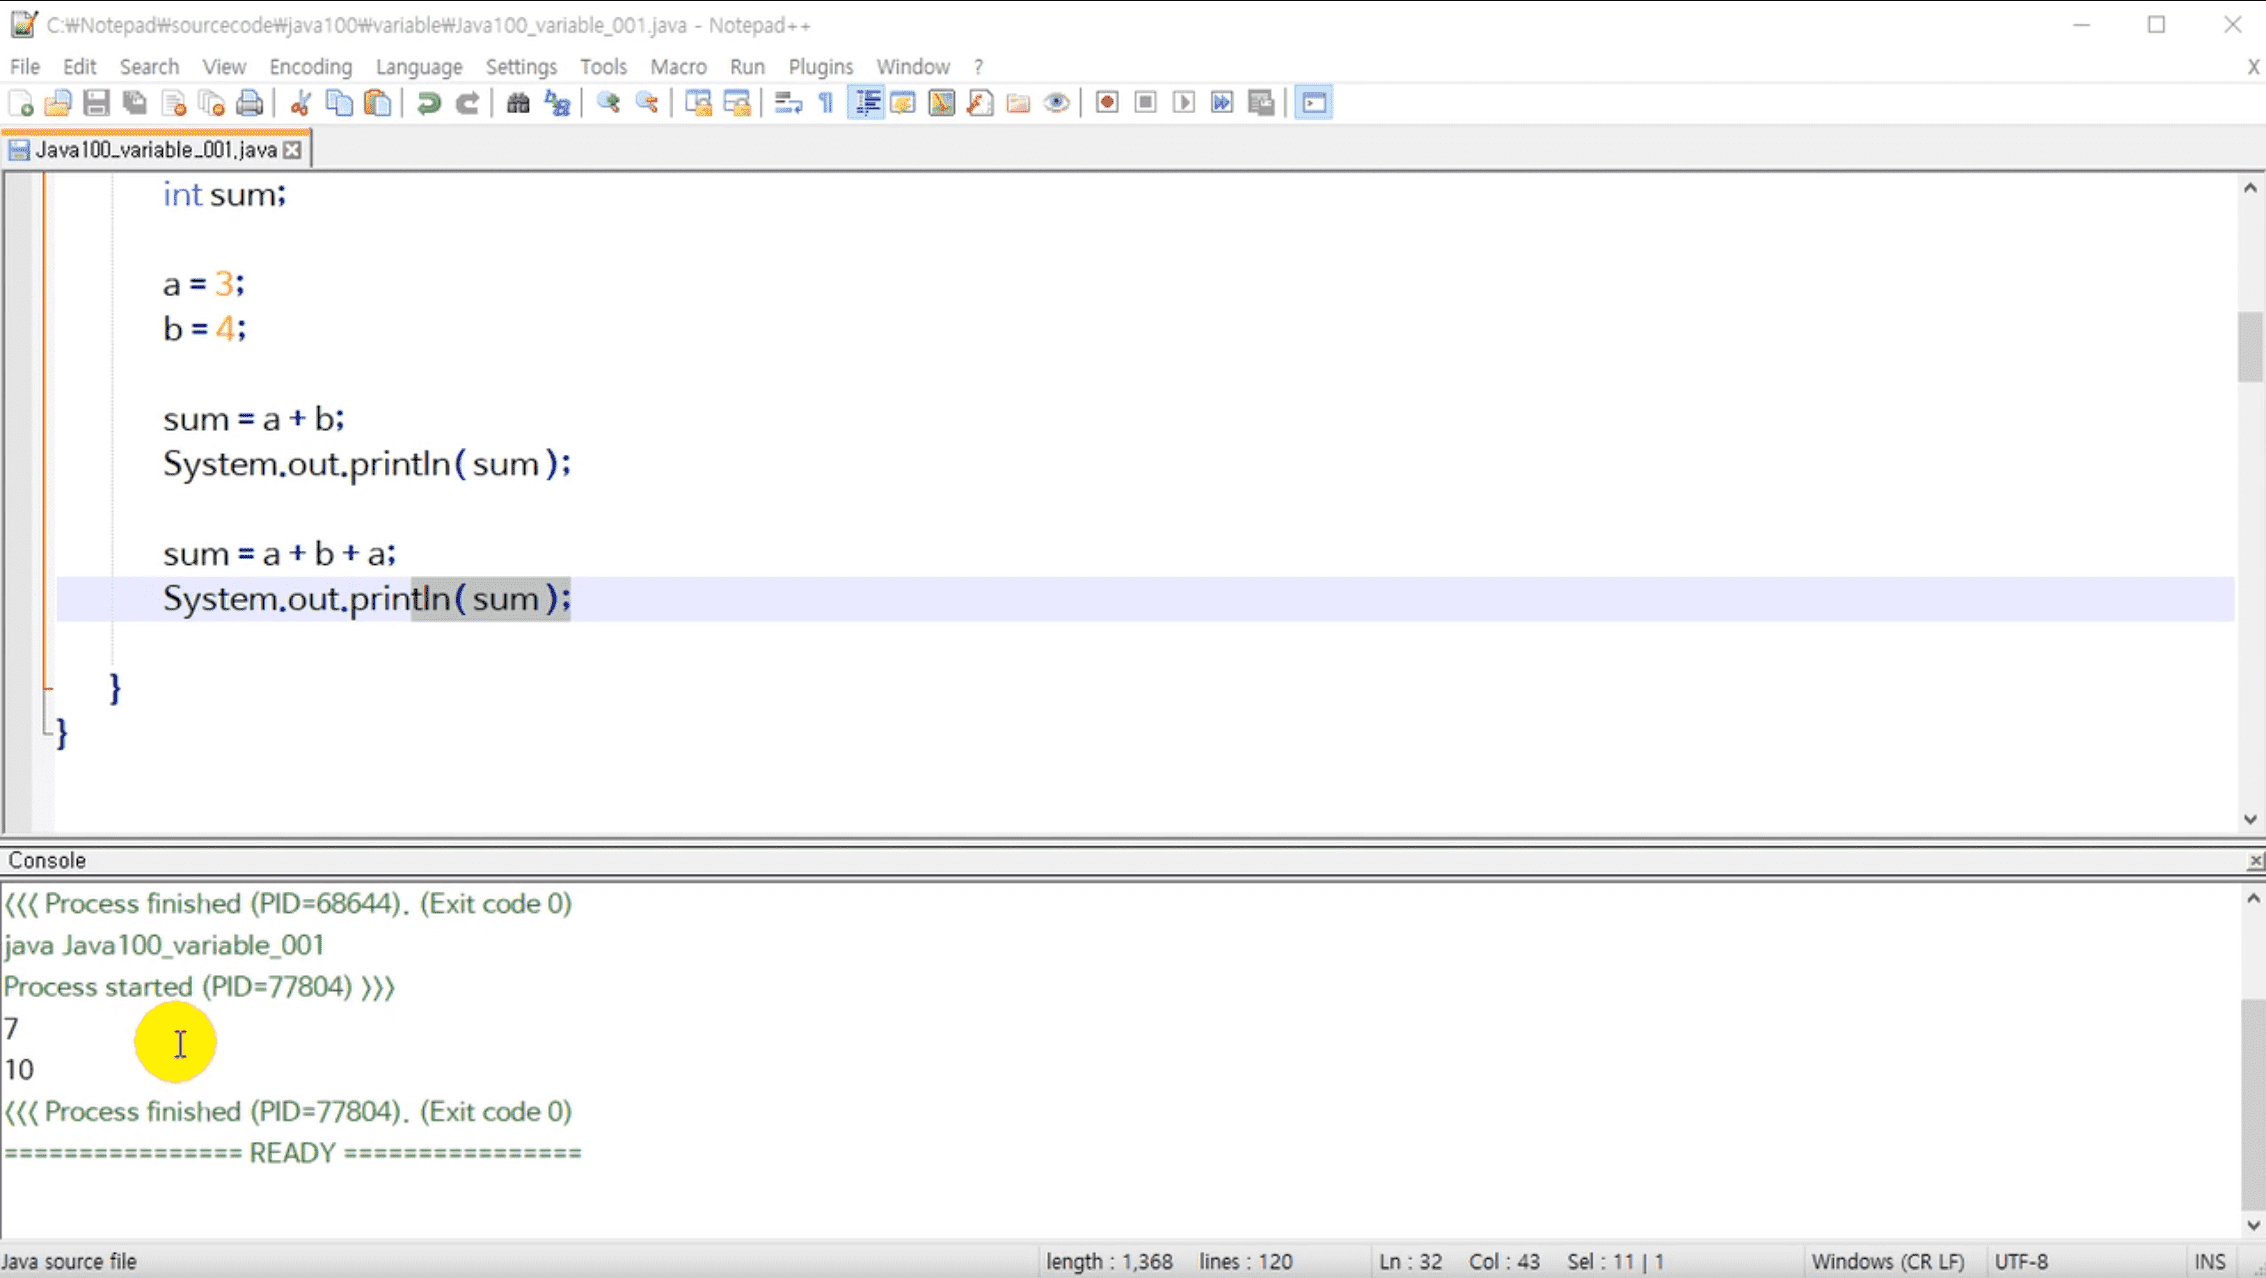Viewport: 2266px width, 1278px height.
Task: Open the question mark help menu
Action: 978,66
